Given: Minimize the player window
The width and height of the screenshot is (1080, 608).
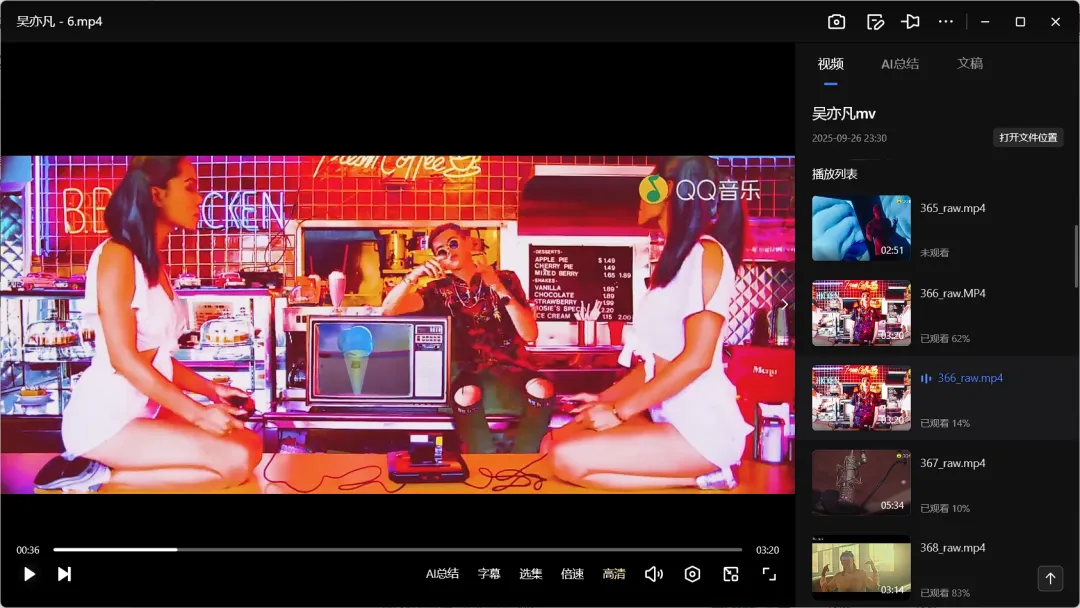Looking at the screenshot, I should point(985,22).
